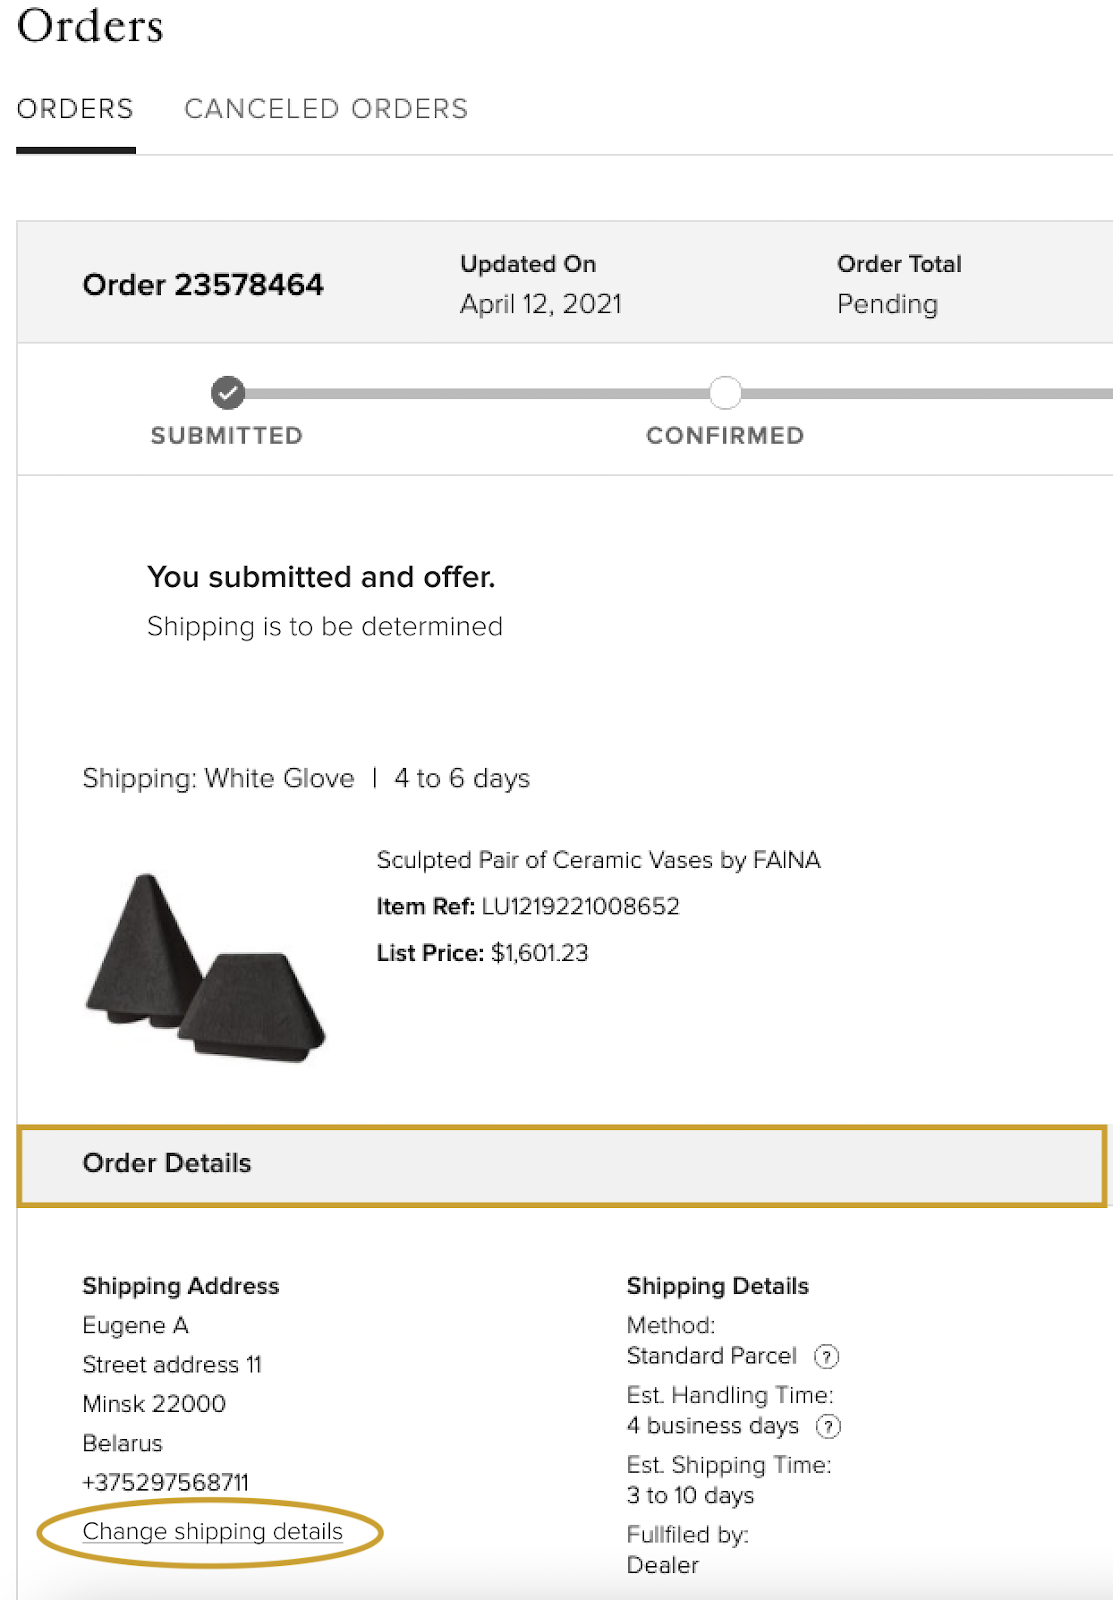This screenshot has height=1600, width=1113.
Task: Select the Orders tab
Action: 75,109
